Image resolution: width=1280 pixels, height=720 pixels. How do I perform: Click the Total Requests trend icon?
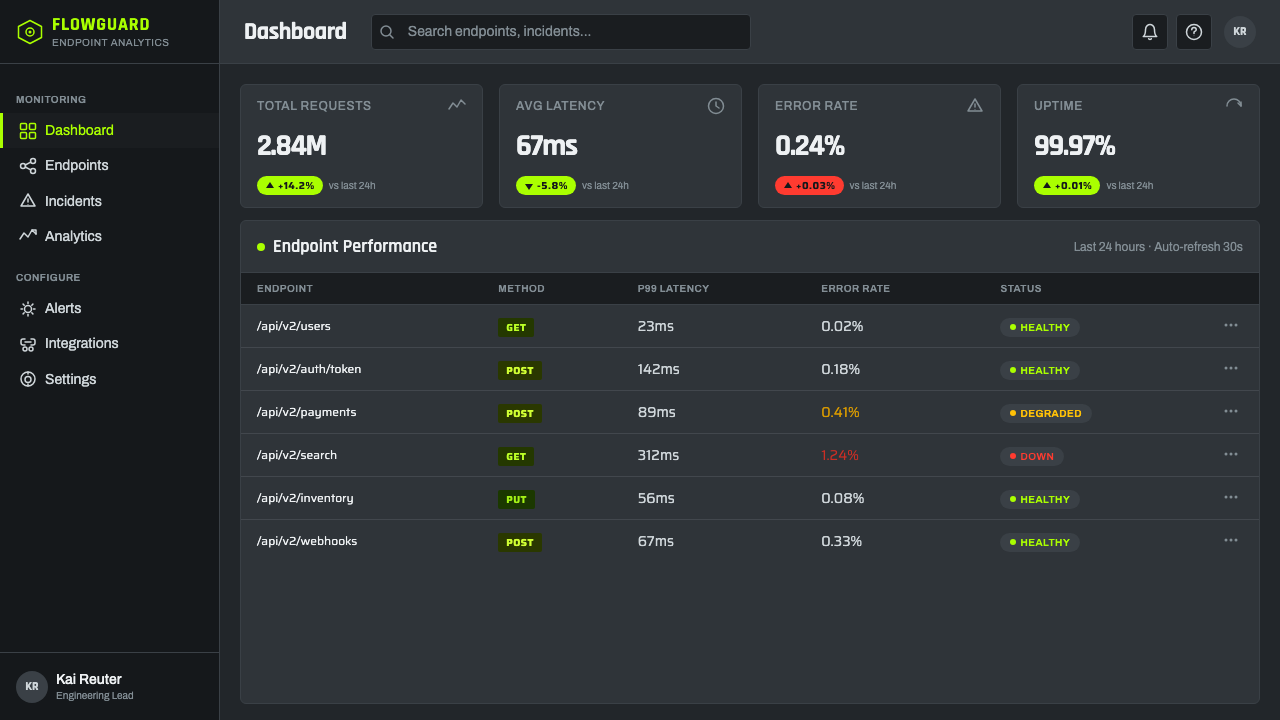point(457,105)
